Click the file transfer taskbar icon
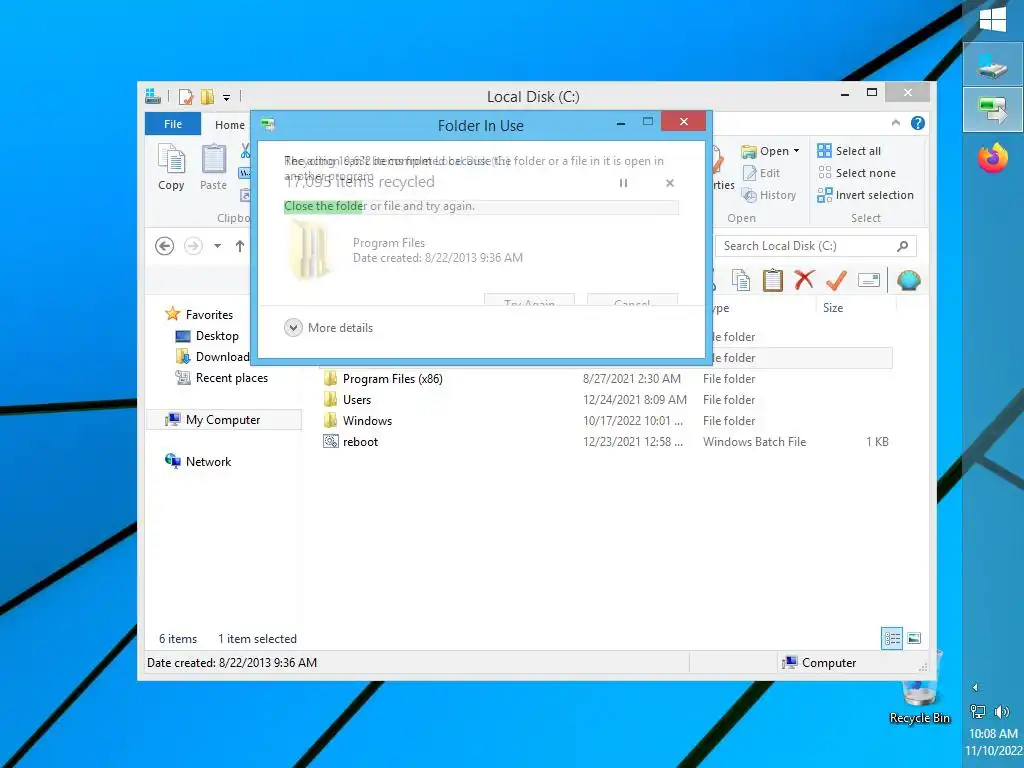This screenshot has width=1024, height=768. [993, 110]
